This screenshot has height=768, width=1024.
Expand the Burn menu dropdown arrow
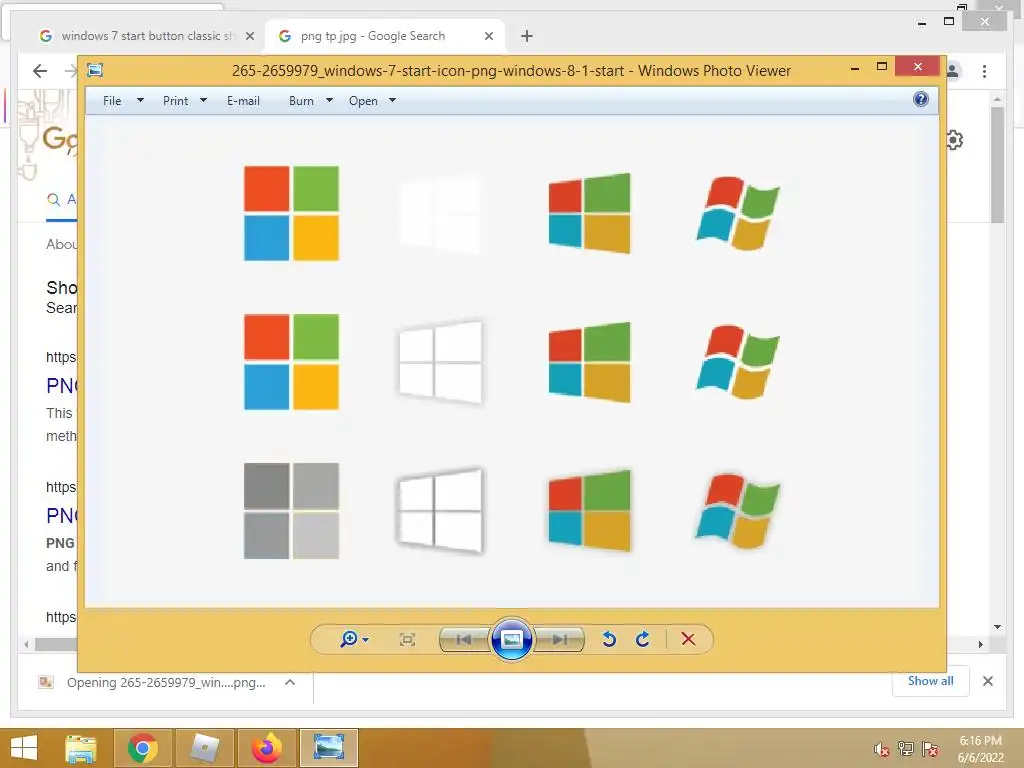[329, 101]
